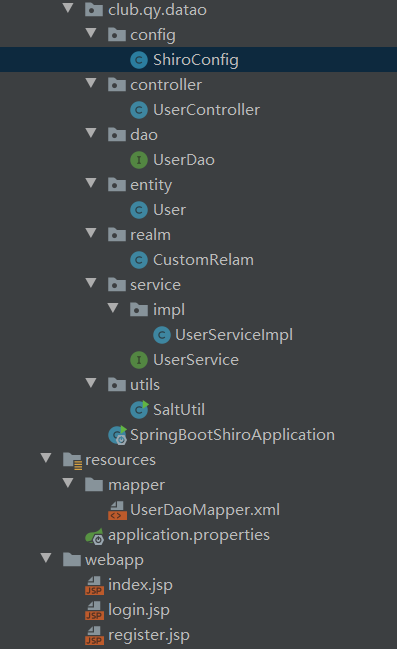
Task: Select the login.jsp file name
Action: pyautogui.click(x=139, y=611)
